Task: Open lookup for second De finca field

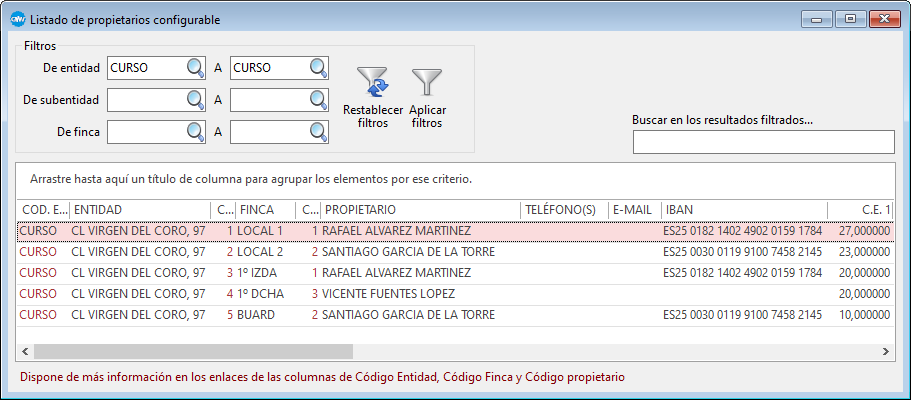Action: pos(318,131)
